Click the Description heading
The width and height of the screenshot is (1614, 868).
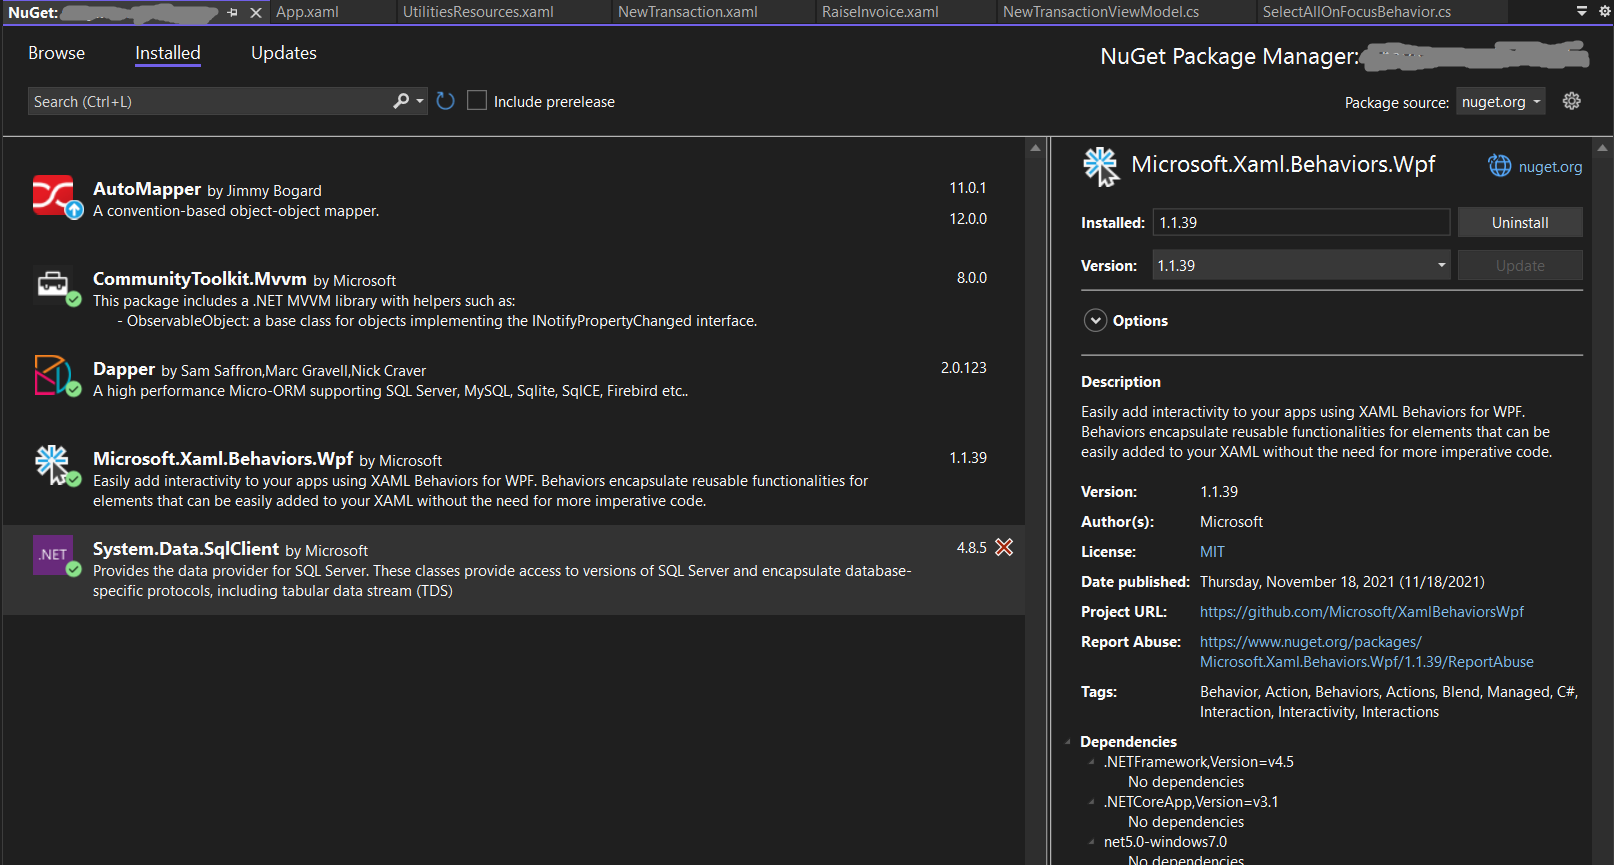tap(1121, 382)
